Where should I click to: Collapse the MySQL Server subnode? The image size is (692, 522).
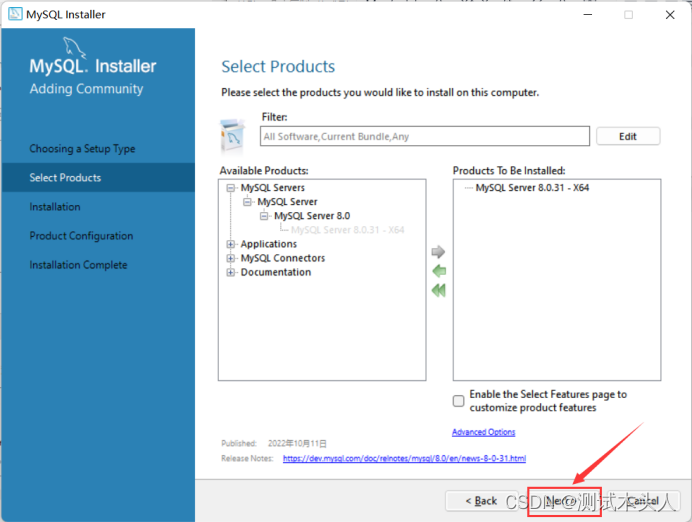pos(247,202)
